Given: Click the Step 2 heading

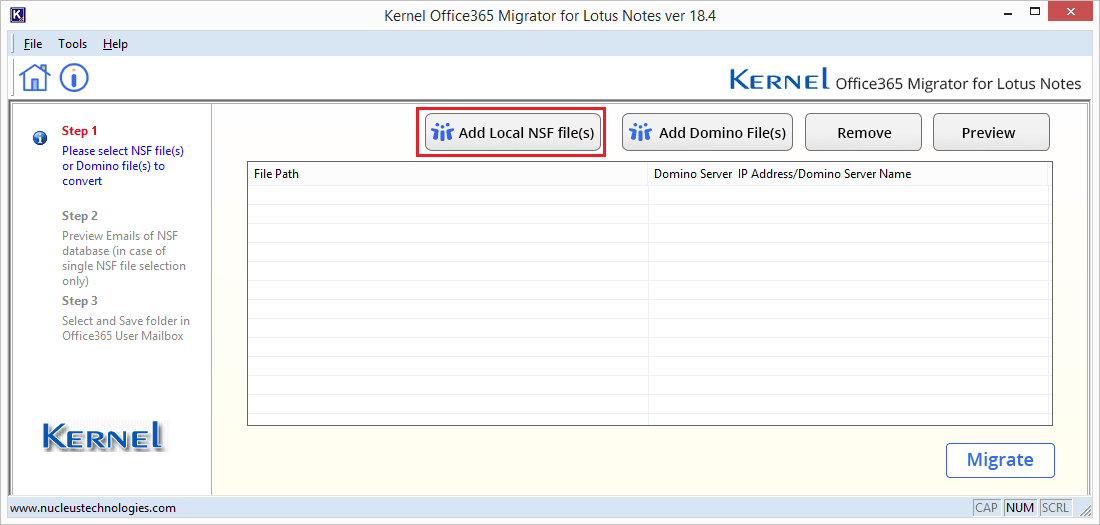Looking at the screenshot, I should click(x=79, y=215).
